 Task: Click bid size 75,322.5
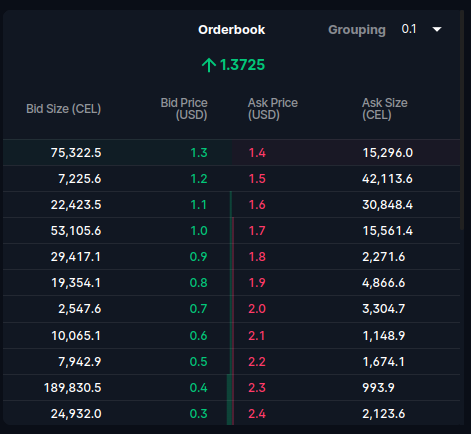(76, 153)
